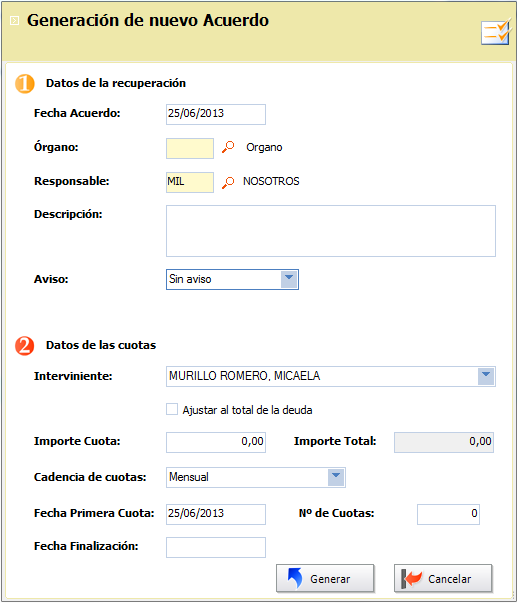Viewport: 517px width, 603px height.
Task: Click the Nº de Cuotas field
Action: (x=448, y=514)
